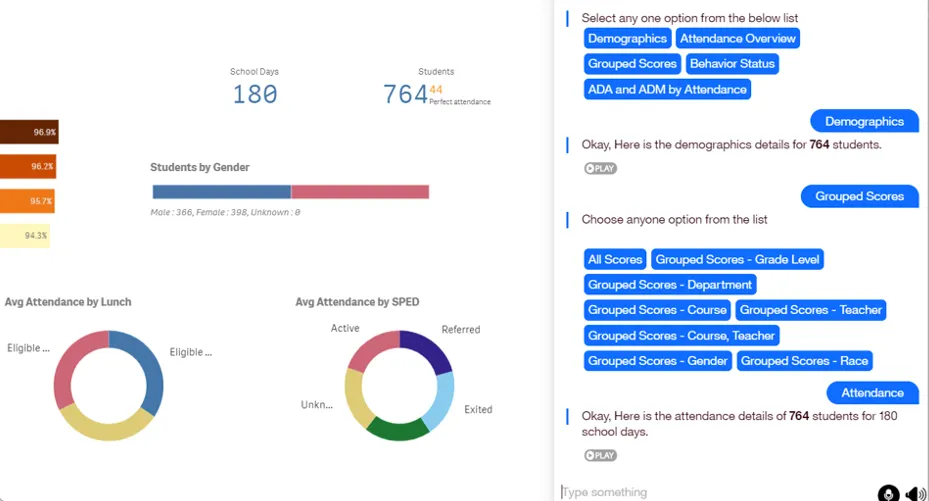Choose the All Scores option
929x501 pixels.
tap(615, 259)
